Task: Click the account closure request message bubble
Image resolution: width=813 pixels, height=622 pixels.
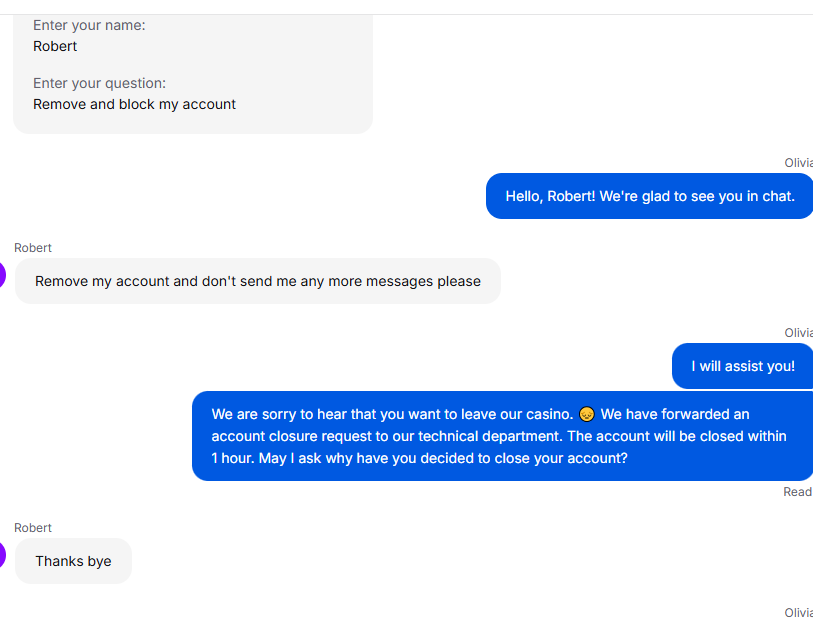Action: coord(502,436)
